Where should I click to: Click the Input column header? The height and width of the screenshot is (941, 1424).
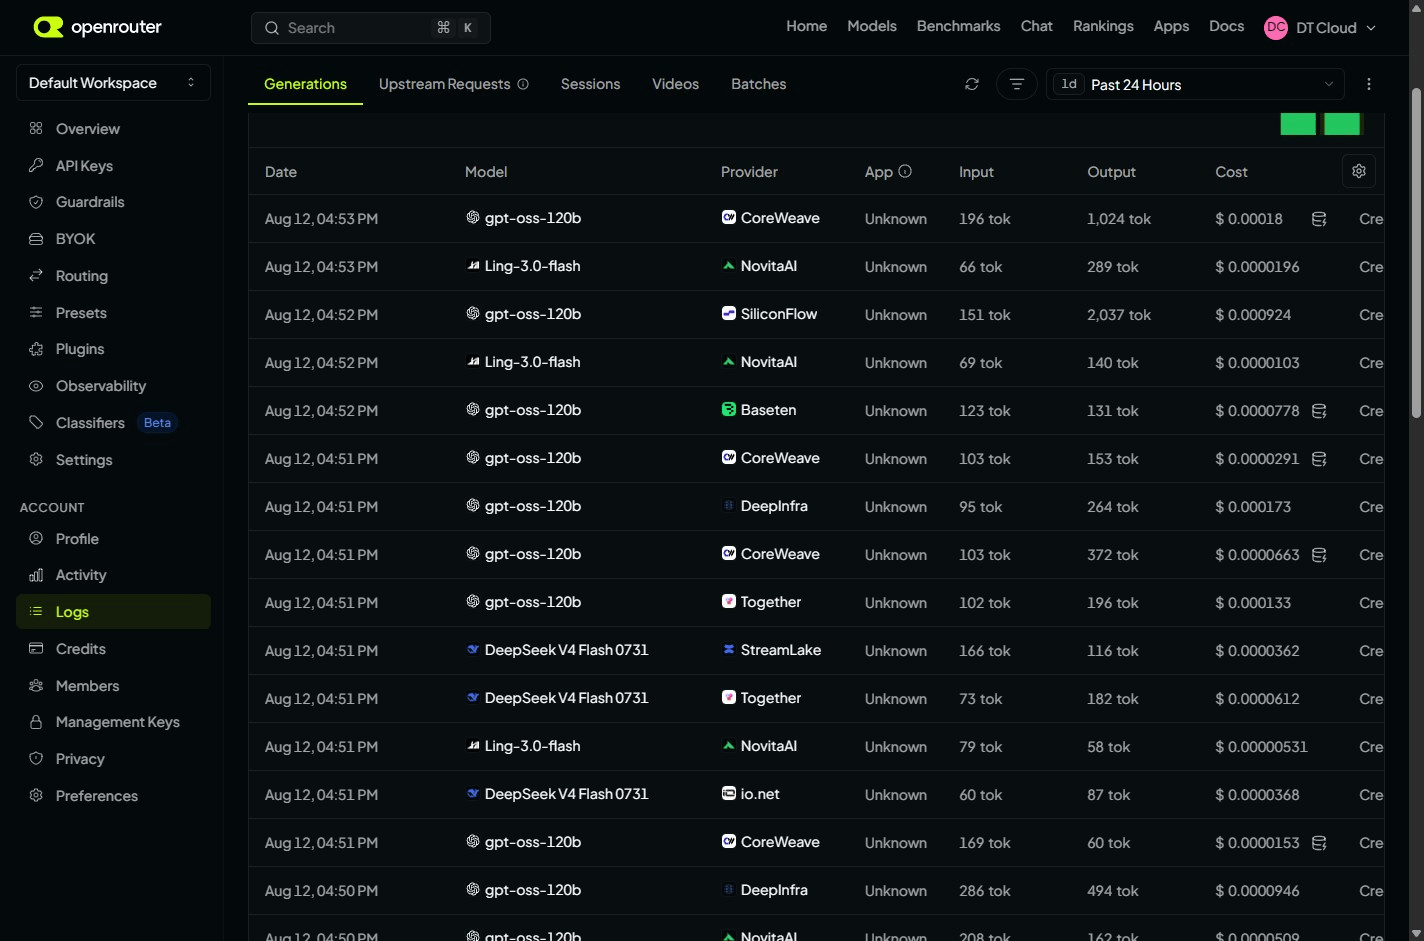pos(976,172)
